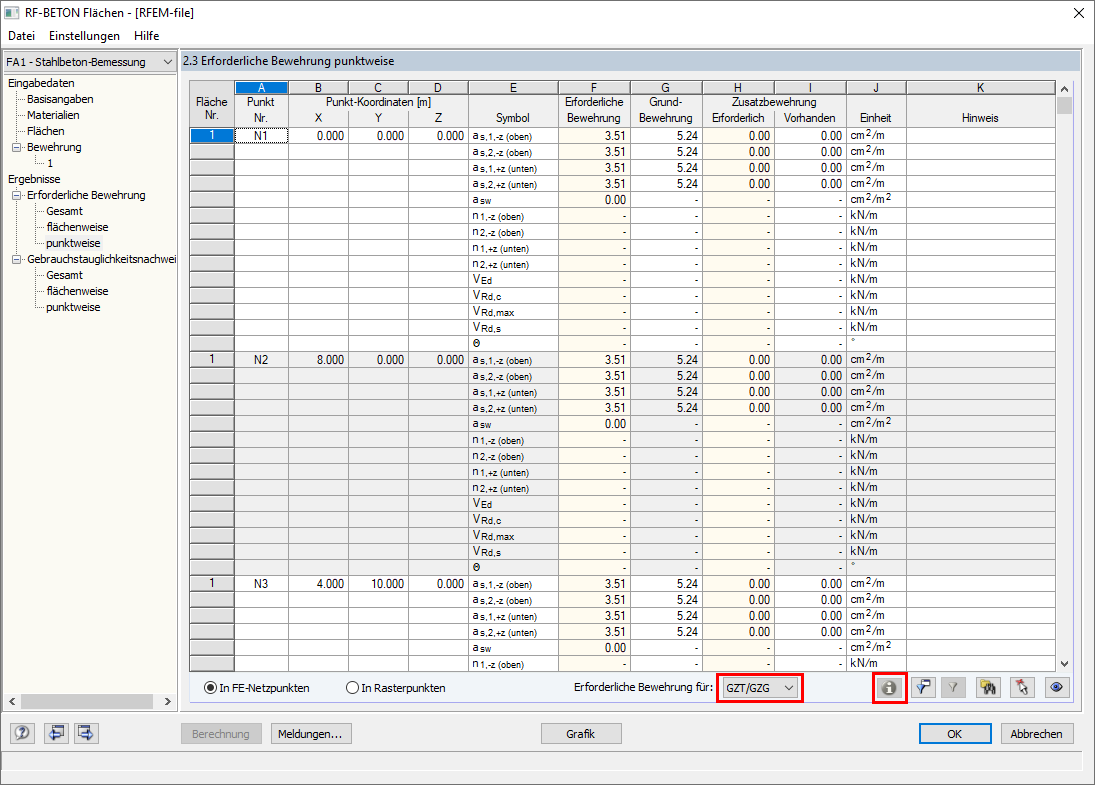1095x785 pixels.
Task: Click X coordinate 8.000 of point N2
Action: [x=318, y=360]
